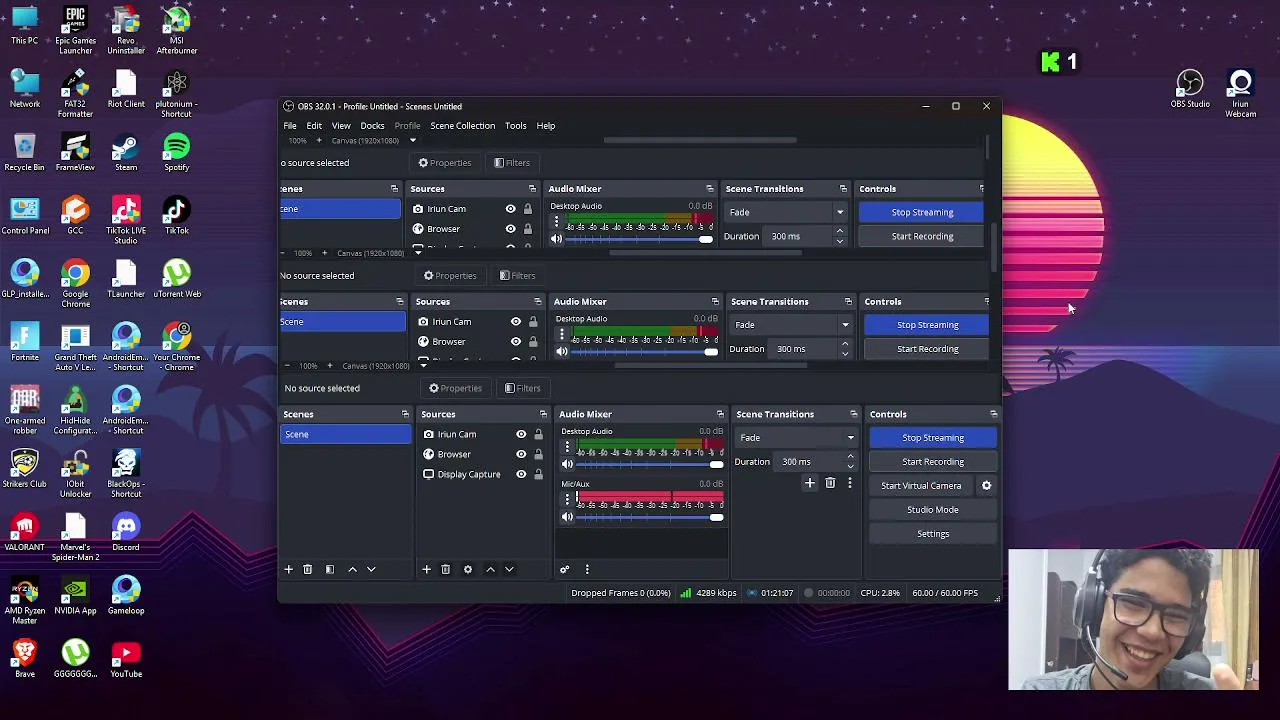Add a configurable transition with the plus icon
Screen dimensions: 1280x720
point(810,483)
